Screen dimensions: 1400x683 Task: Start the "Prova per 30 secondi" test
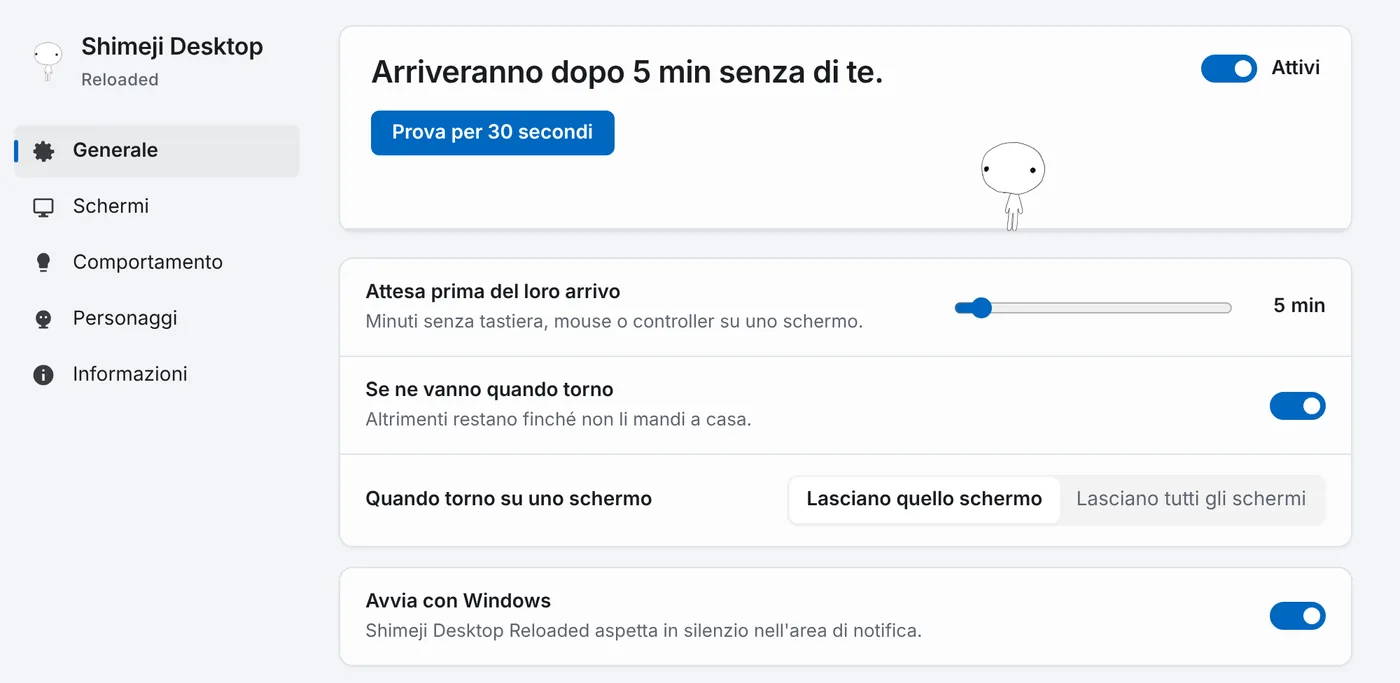[492, 132]
